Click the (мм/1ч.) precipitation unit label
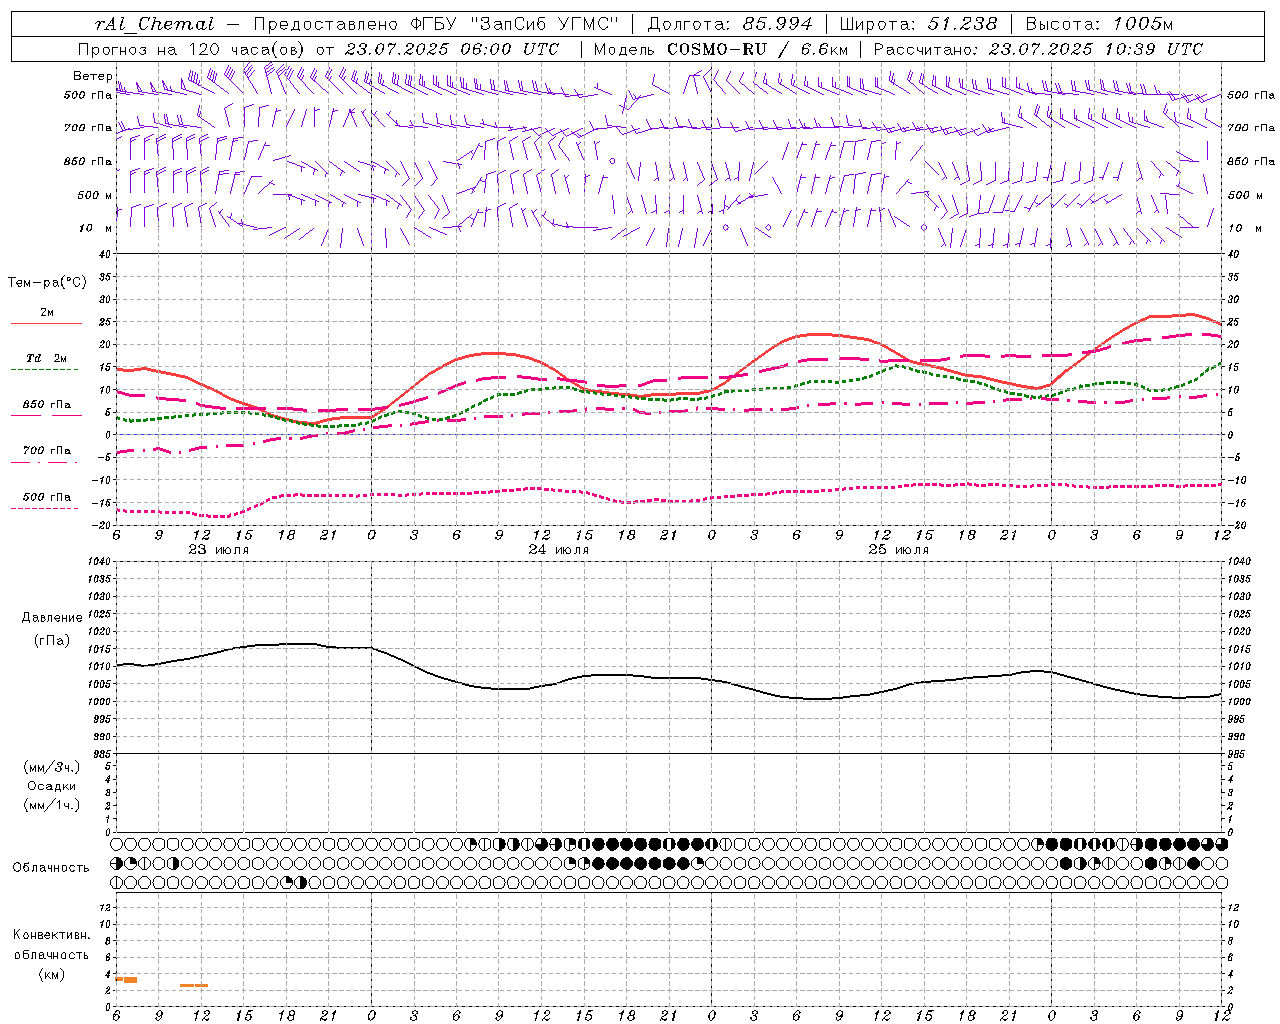 coord(52,805)
